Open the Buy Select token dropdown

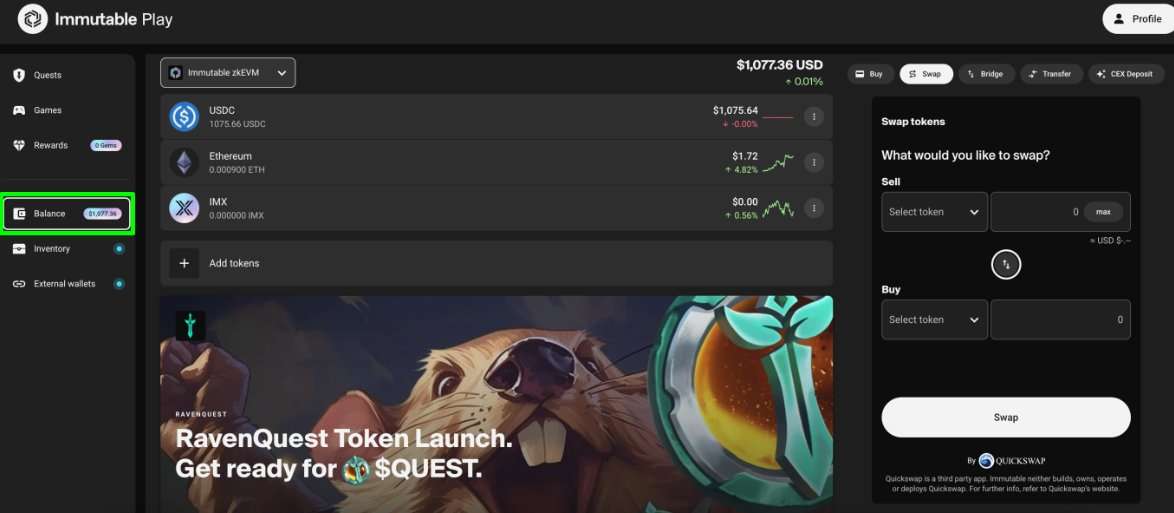[x=934, y=320]
